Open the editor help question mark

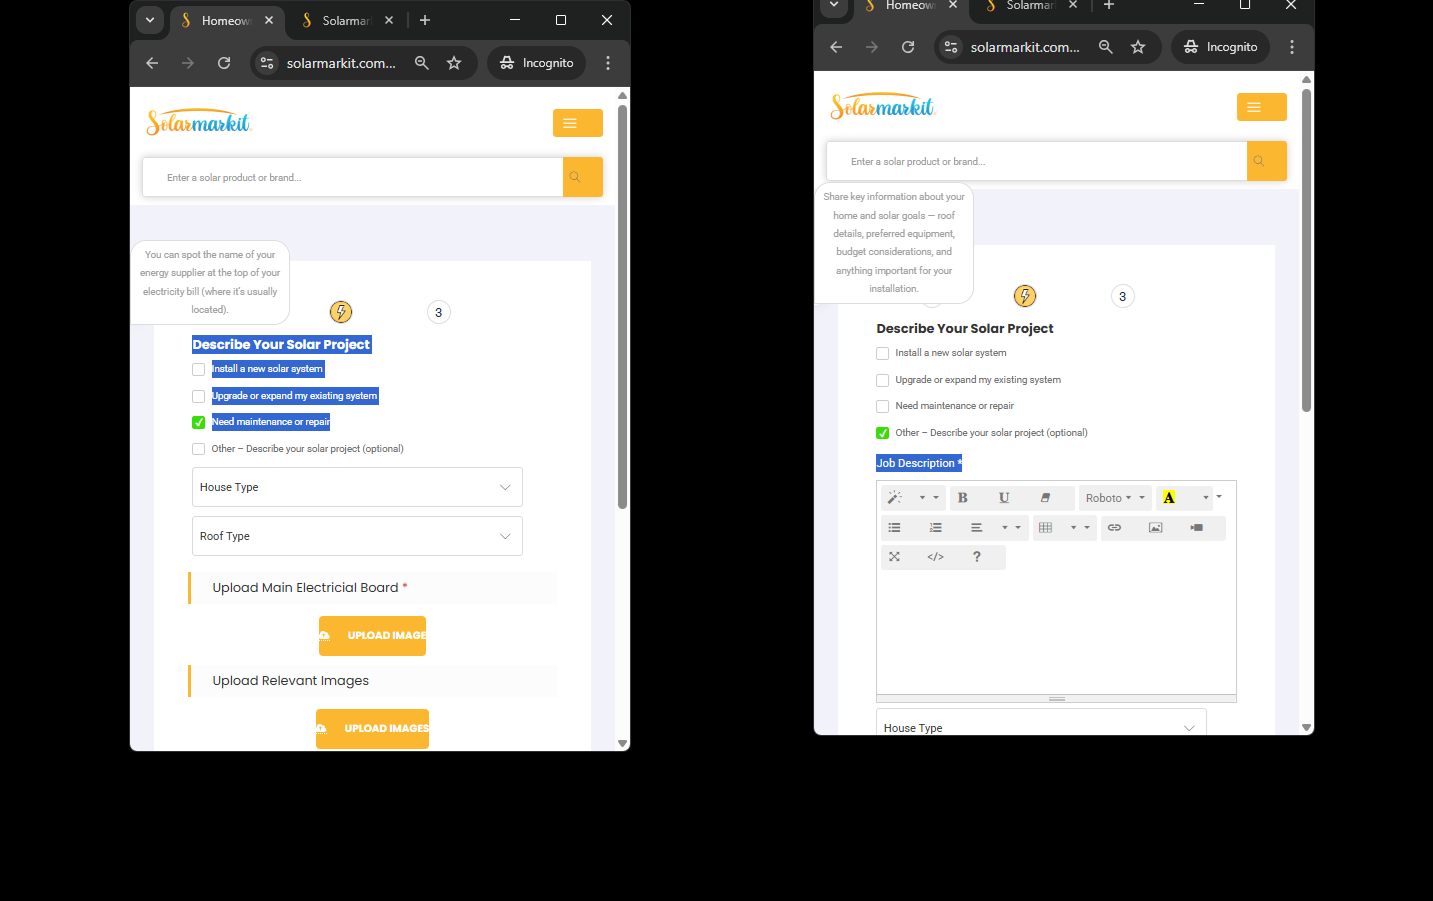[976, 557]
